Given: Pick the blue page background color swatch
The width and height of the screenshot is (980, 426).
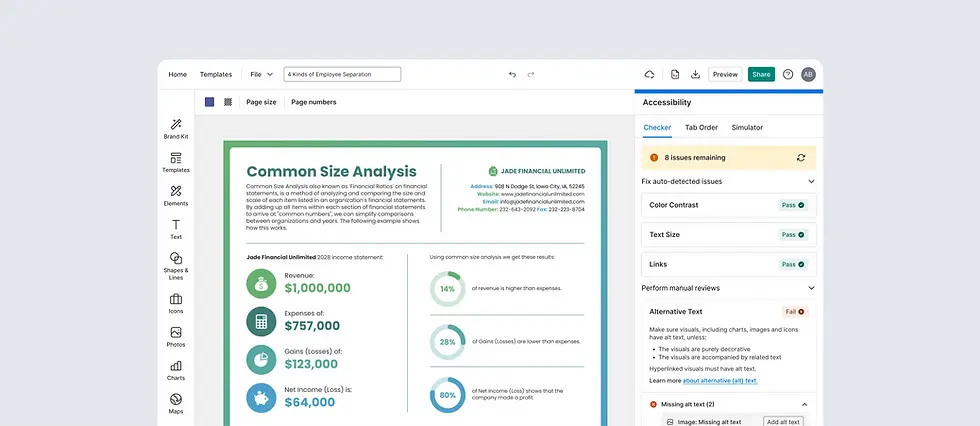Looking at the screenshot, I should point(209,102).
